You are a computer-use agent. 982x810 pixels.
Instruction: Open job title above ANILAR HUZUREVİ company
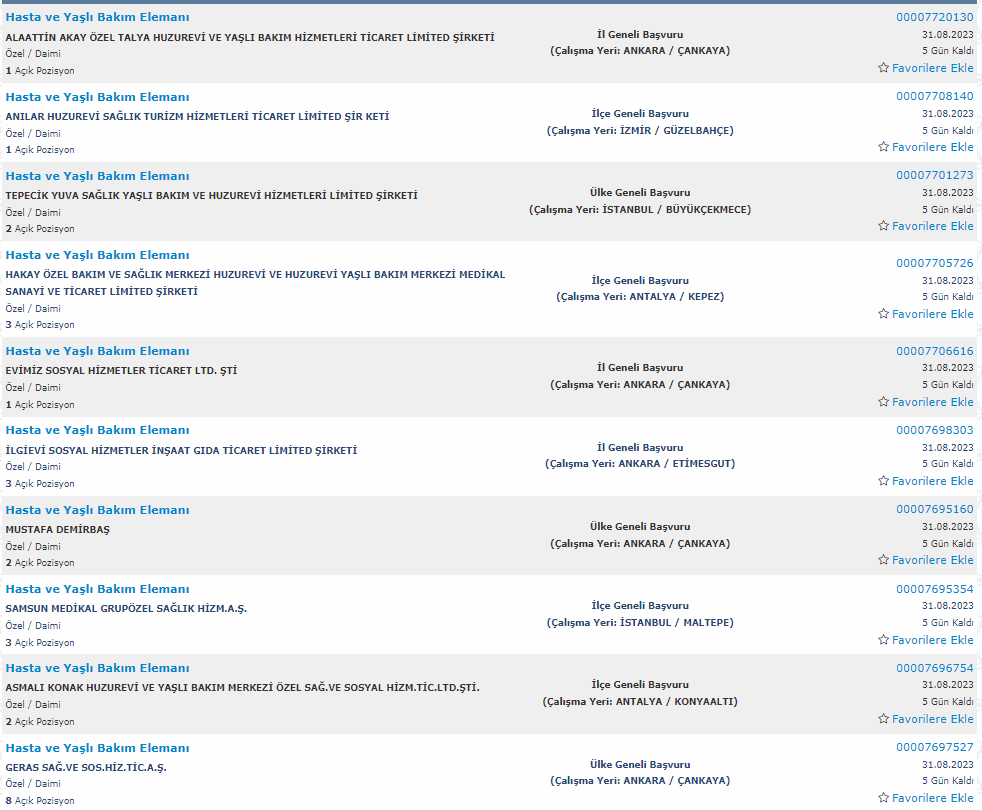pyautogui.click(x=97, y=97)
